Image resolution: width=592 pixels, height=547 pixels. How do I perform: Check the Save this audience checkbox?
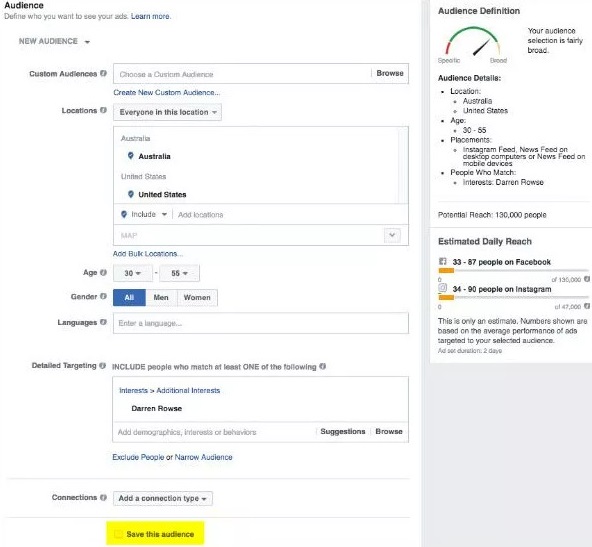[119, 534]
